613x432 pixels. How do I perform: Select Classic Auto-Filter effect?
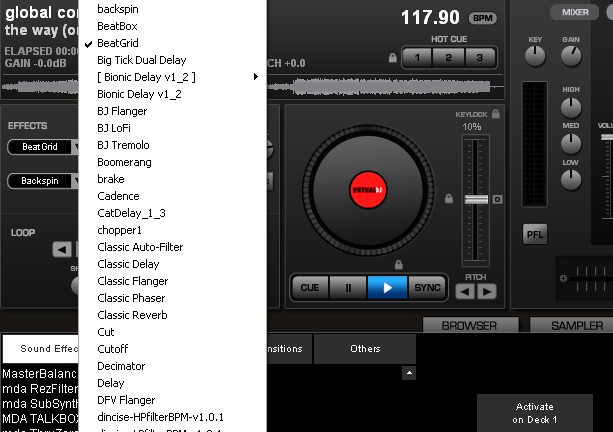[172, 247]
